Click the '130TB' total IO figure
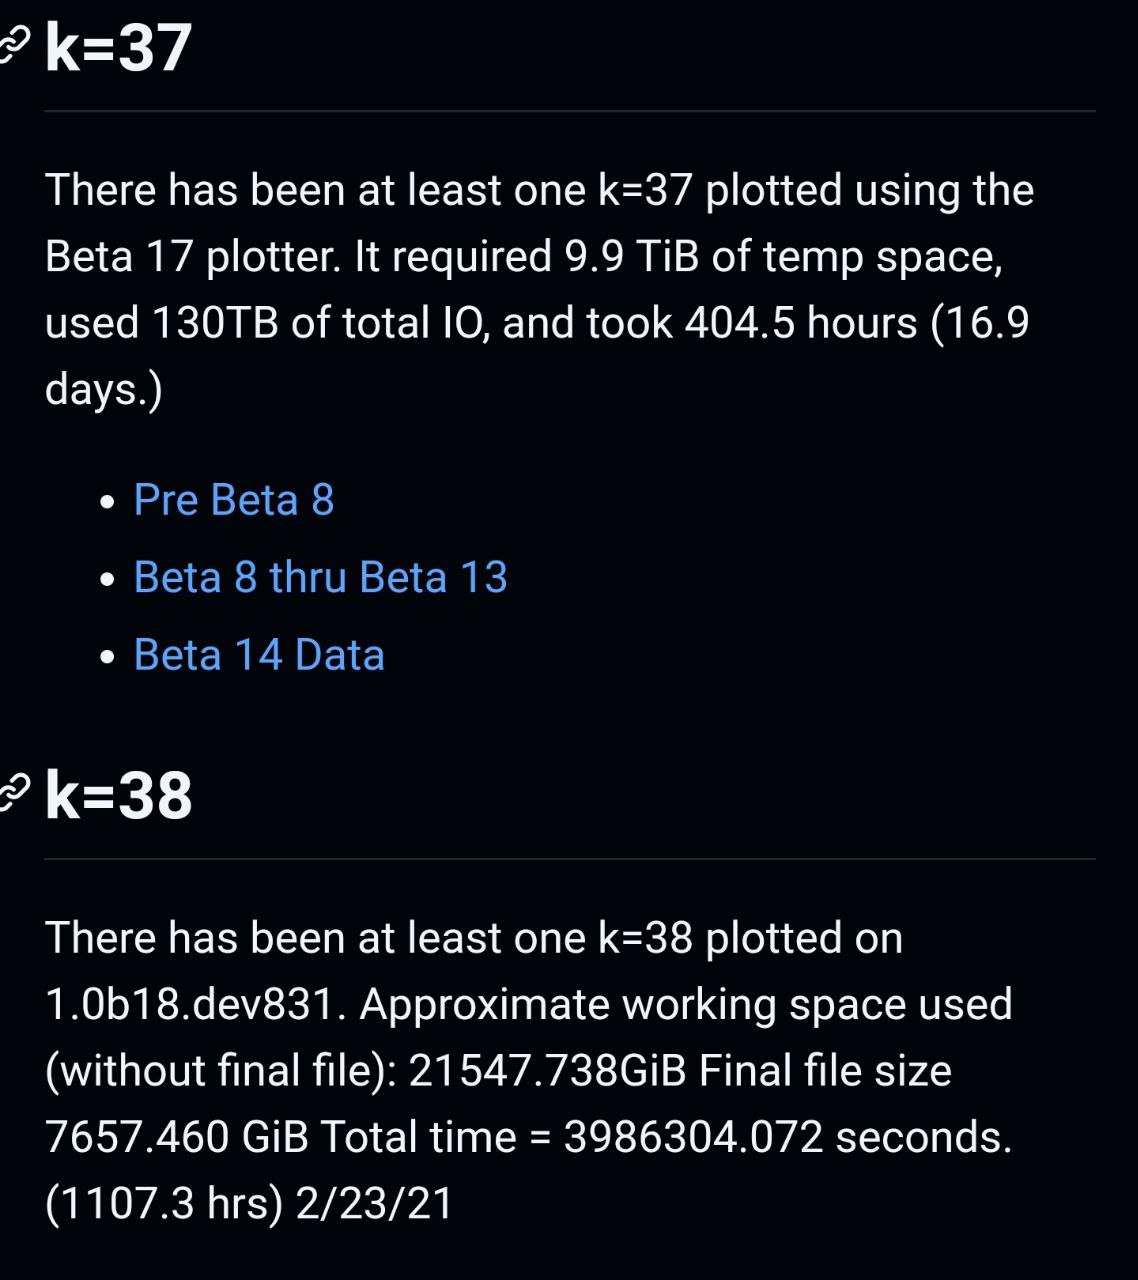The width and height of the screenshot is (1138, 1280). [215, 323]
